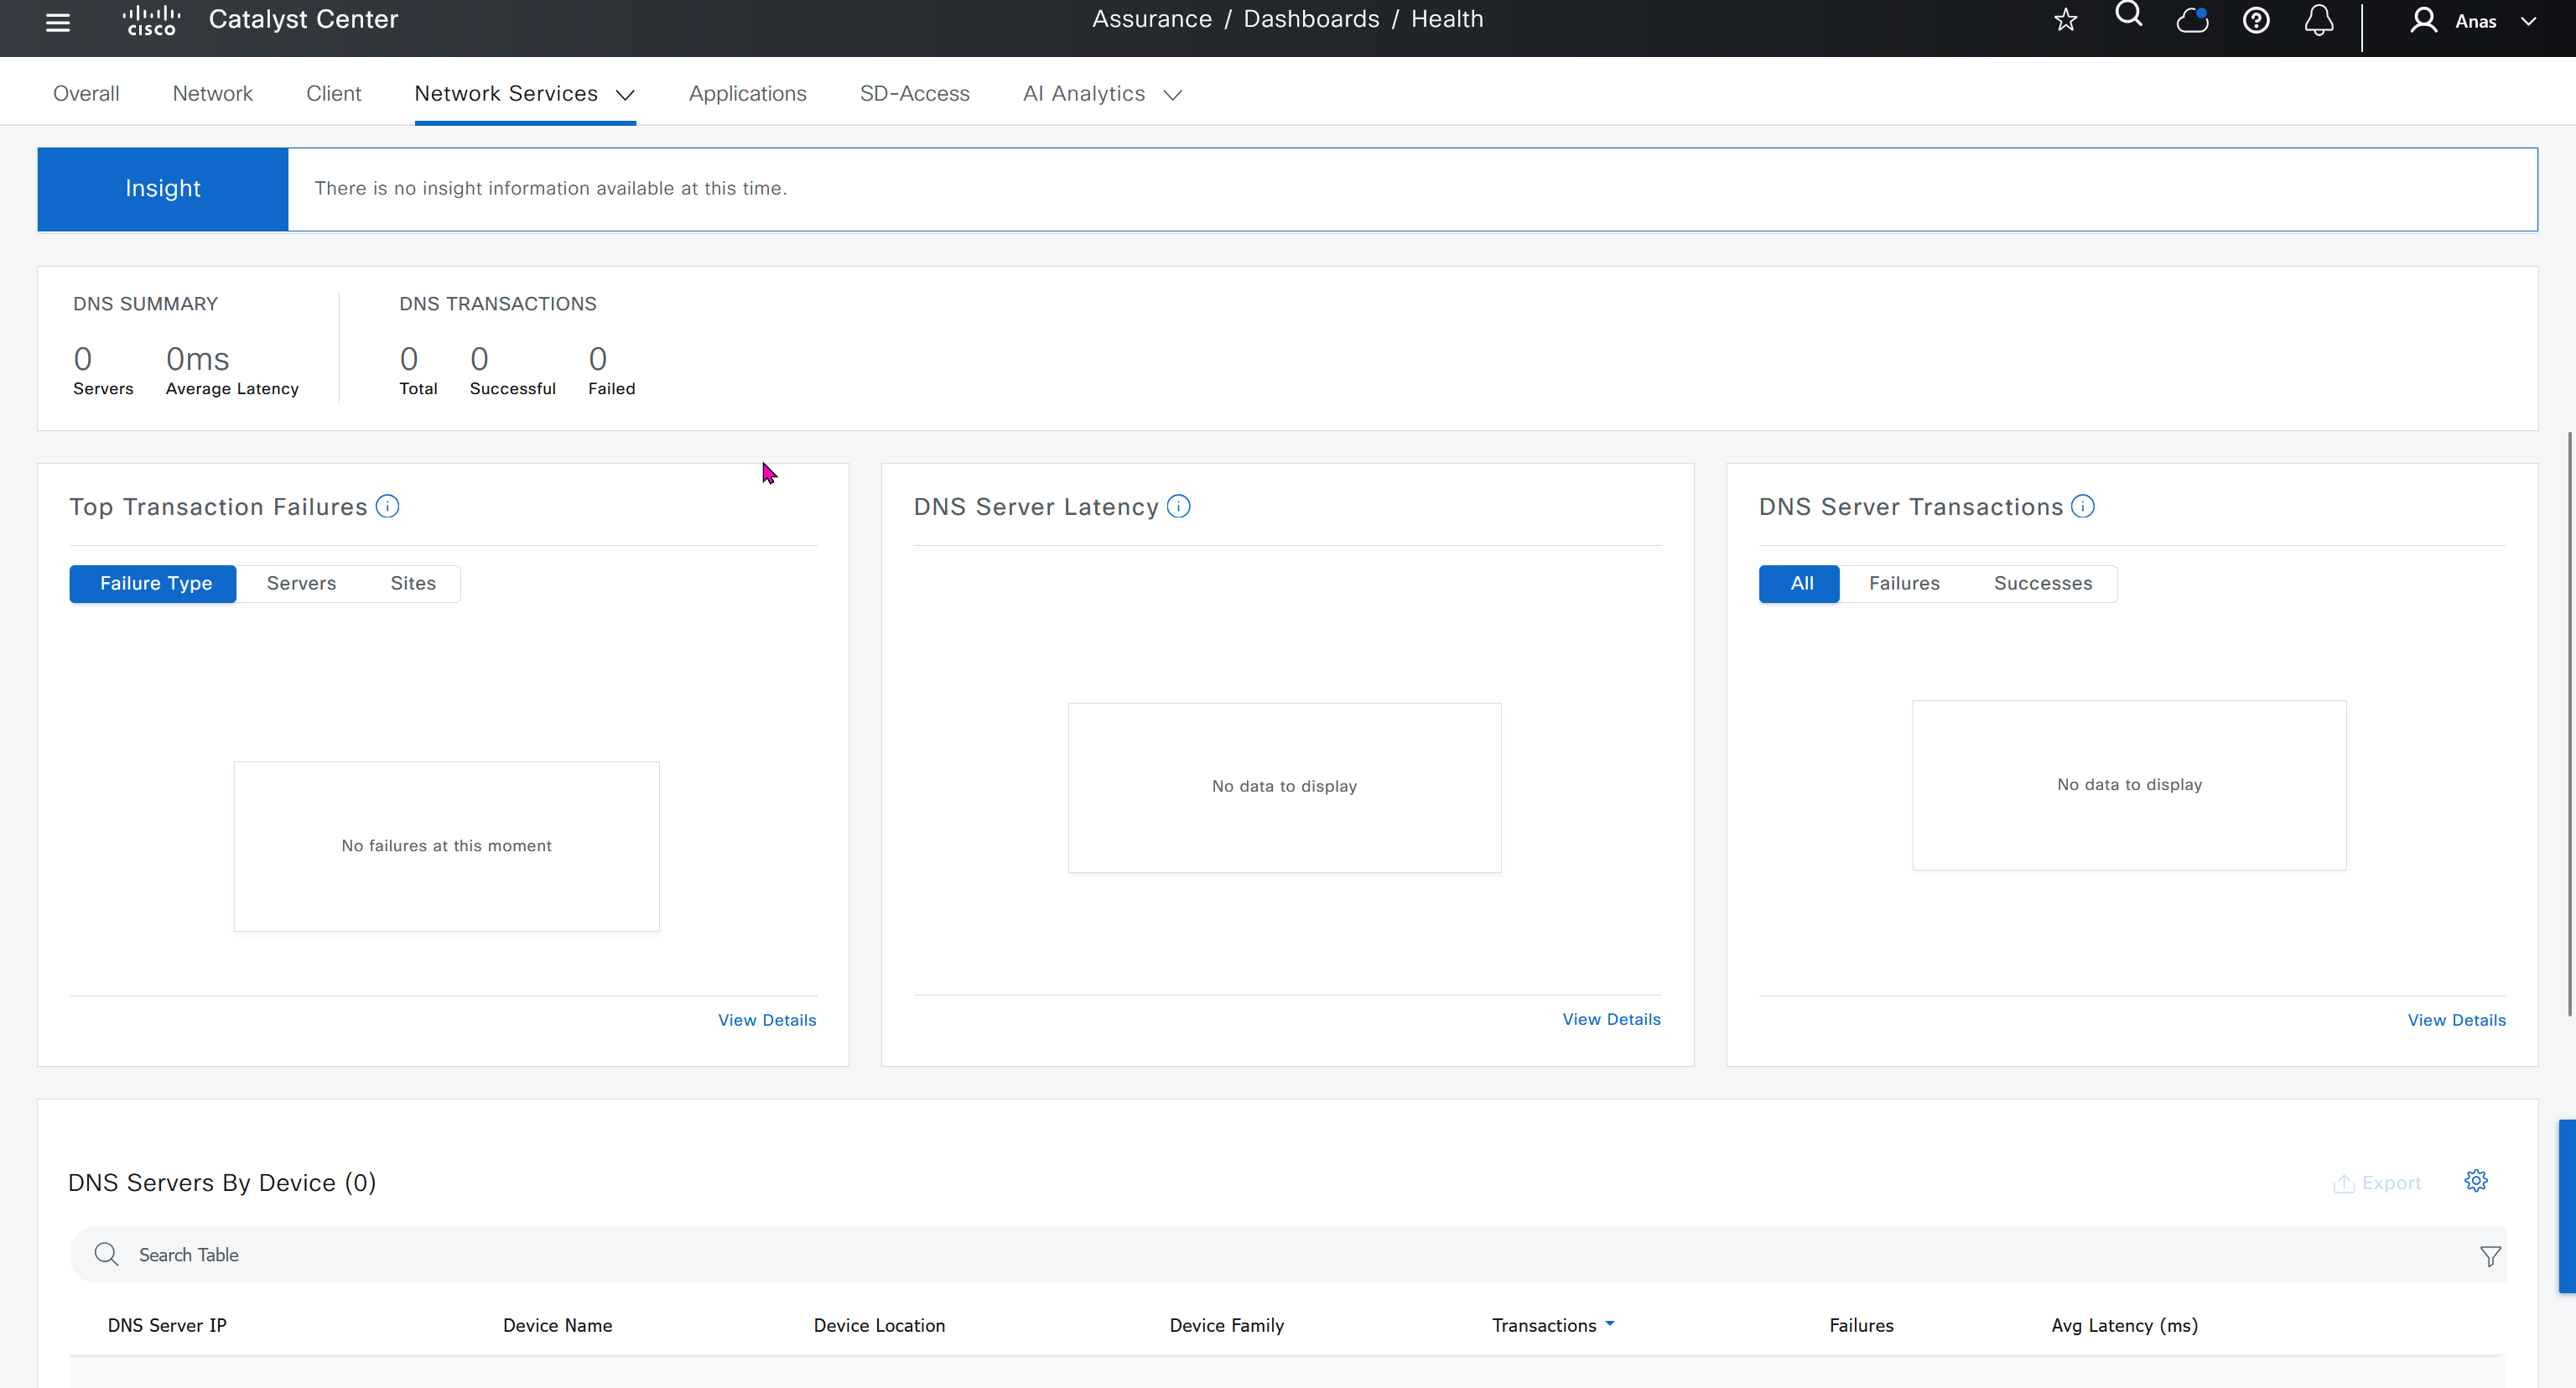The height and width of the screenshot is (1388, 2576).
Task: Sort by the Transactions column header
Action: click(x=1544, y=1325)
